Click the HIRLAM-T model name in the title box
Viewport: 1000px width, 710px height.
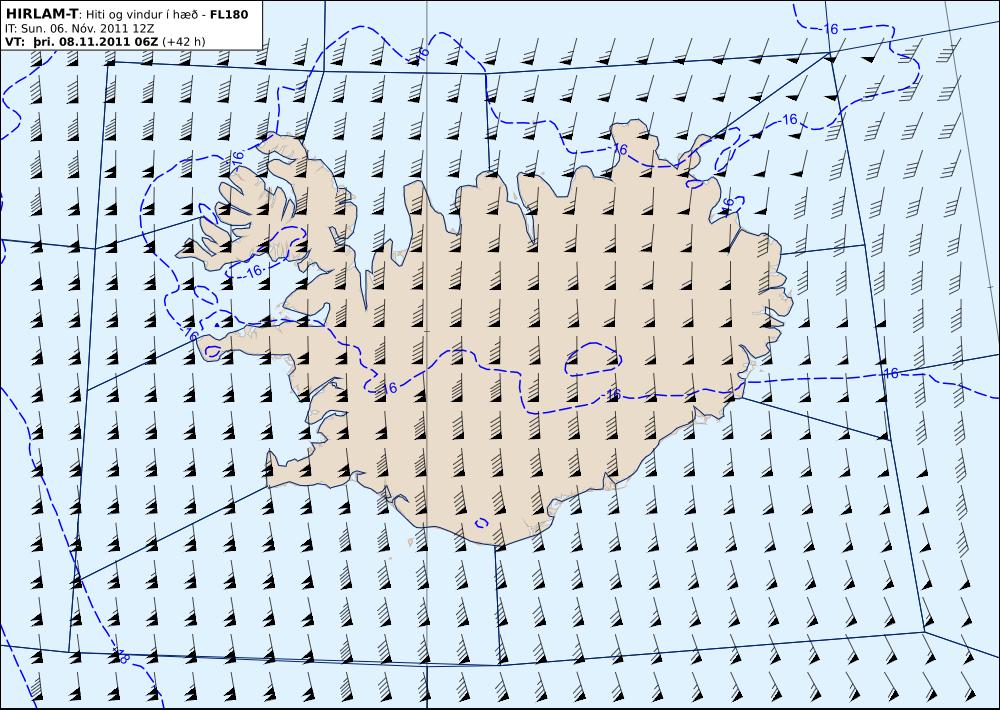click(43, 14)
